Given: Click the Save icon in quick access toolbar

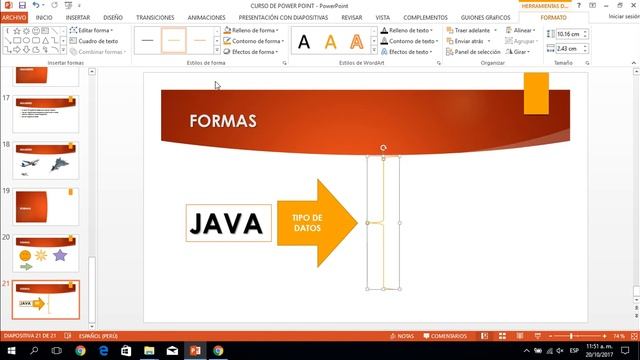Looking at the screenshot, I should (x=22, y=5).
